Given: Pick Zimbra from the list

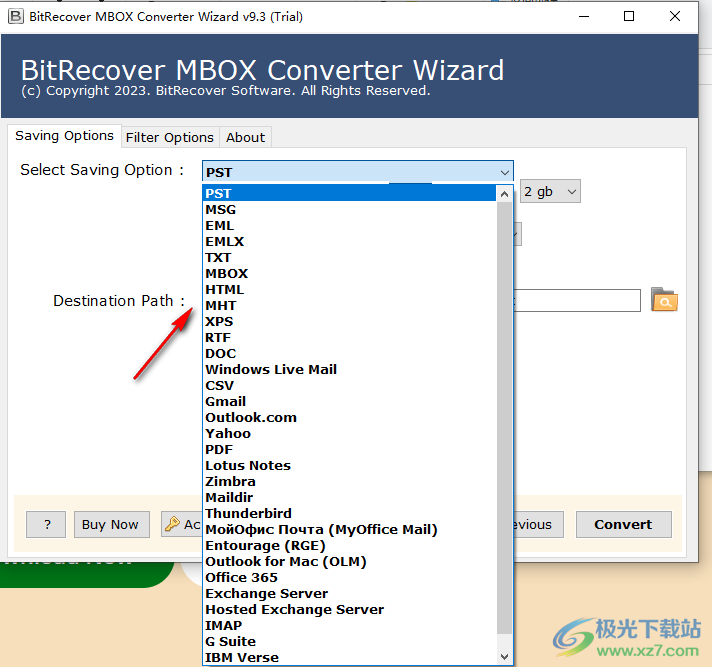Looking at the screenshot, I should pos(349,481).
